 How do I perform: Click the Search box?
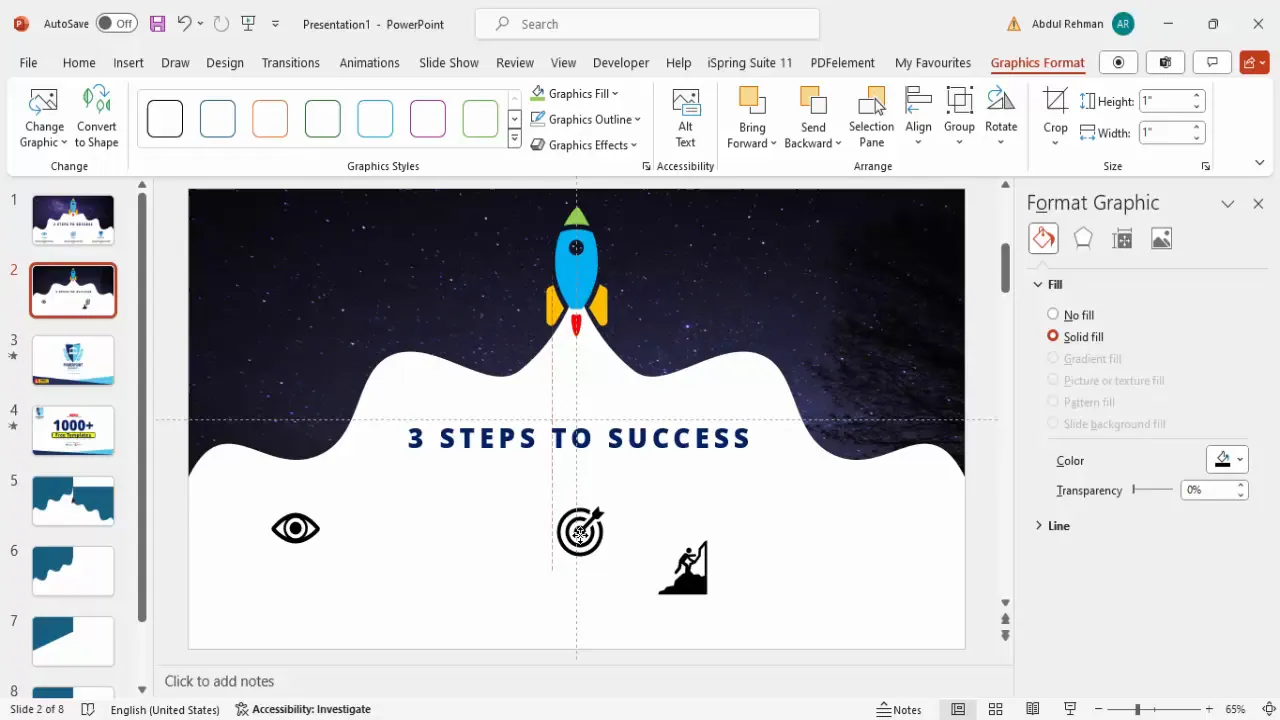647,24
